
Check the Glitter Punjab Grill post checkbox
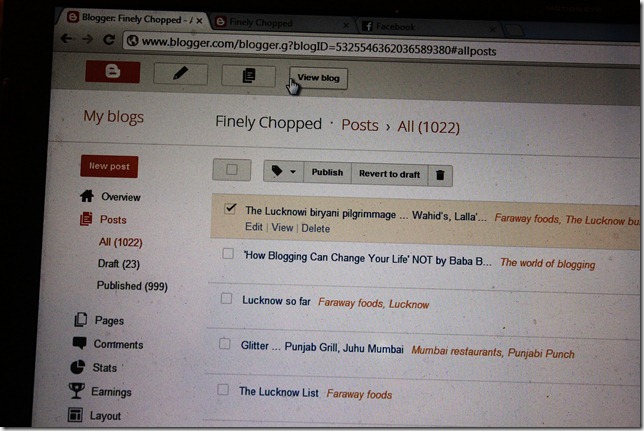pos(225,343)
